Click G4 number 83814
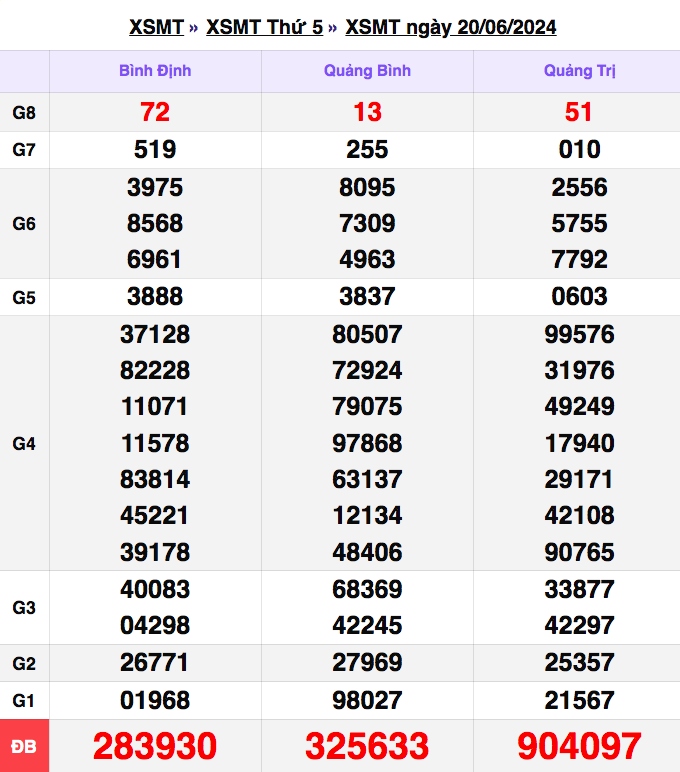 [155, 480]
